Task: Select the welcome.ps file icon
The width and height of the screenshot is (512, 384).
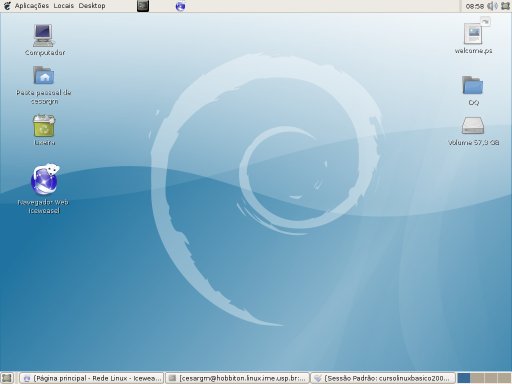Action: coord(473,33)
